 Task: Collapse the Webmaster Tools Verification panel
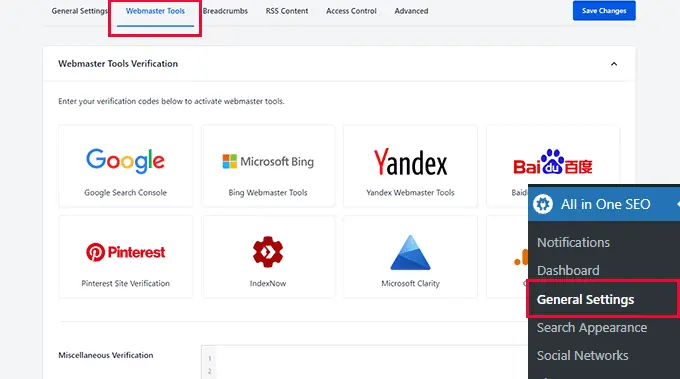[614, 64]
